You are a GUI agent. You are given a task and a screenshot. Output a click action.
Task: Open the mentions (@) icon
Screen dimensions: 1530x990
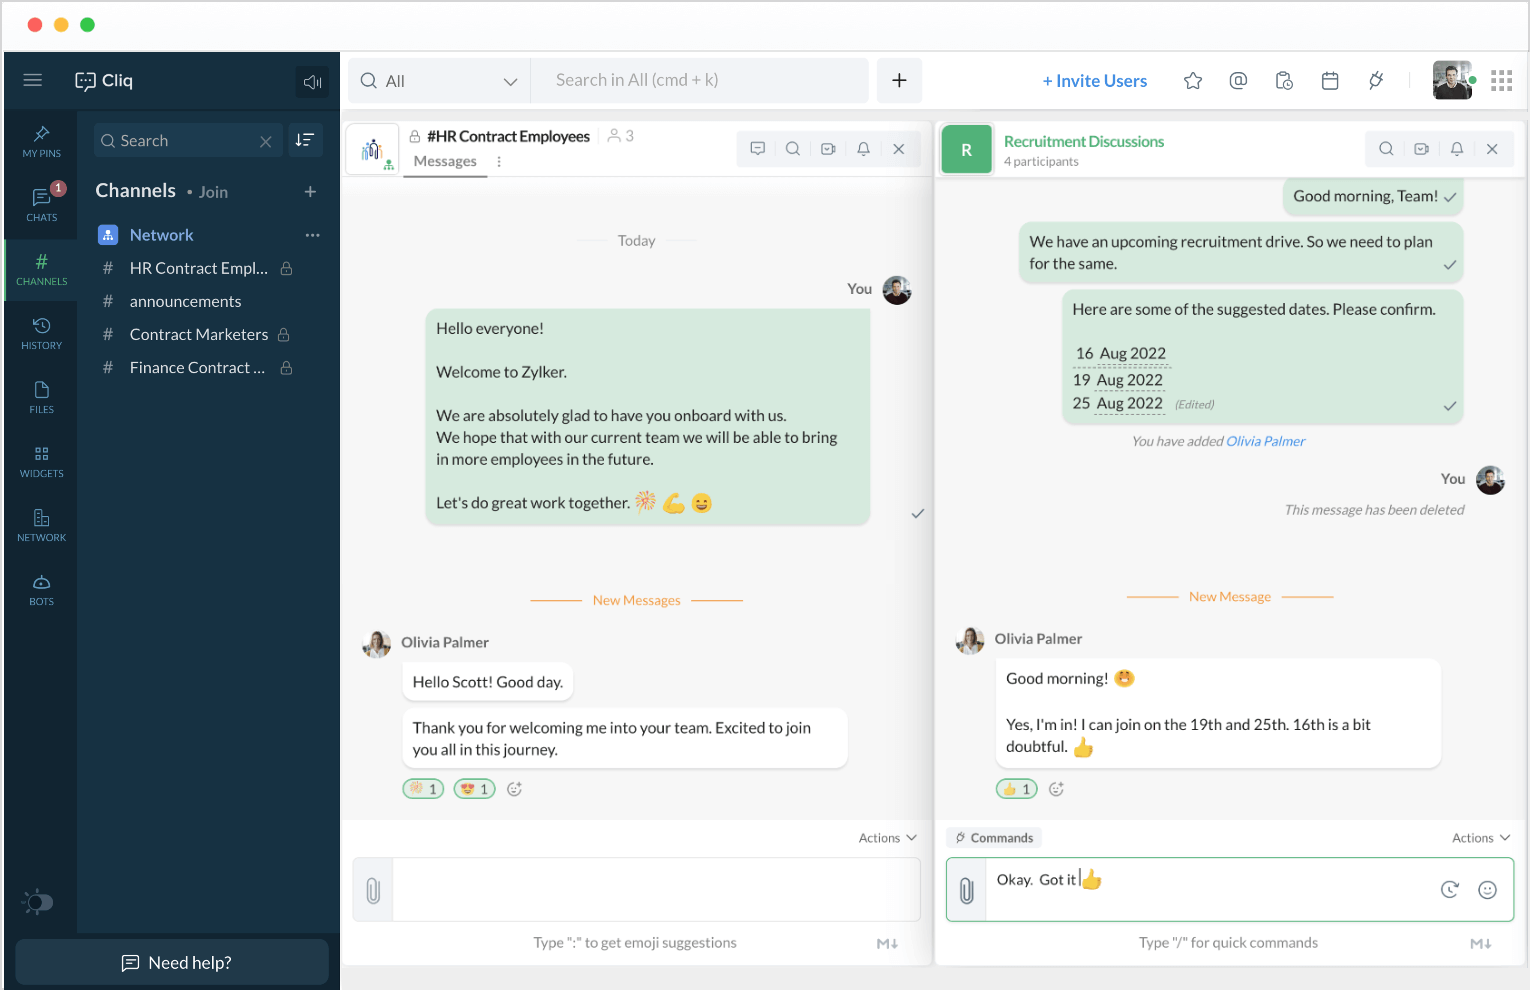[x=1238, y=81]
